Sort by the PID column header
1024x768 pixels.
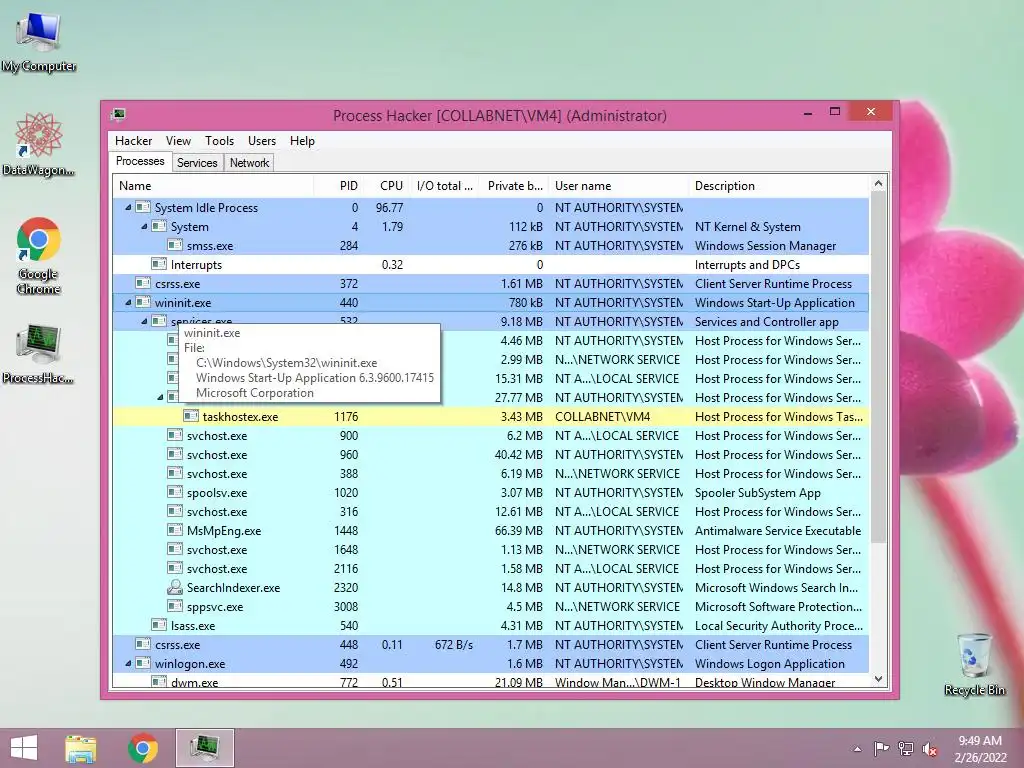click(338, 185)
